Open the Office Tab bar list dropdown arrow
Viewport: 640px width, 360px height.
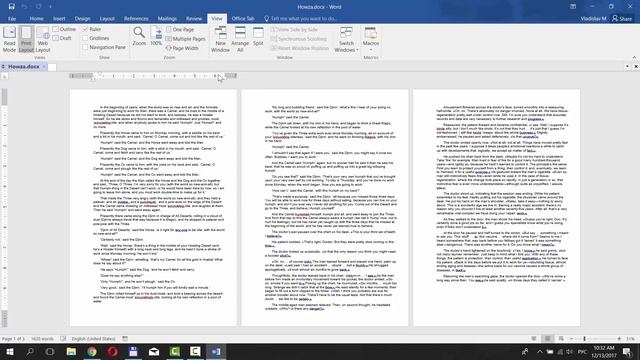[627, 67]
